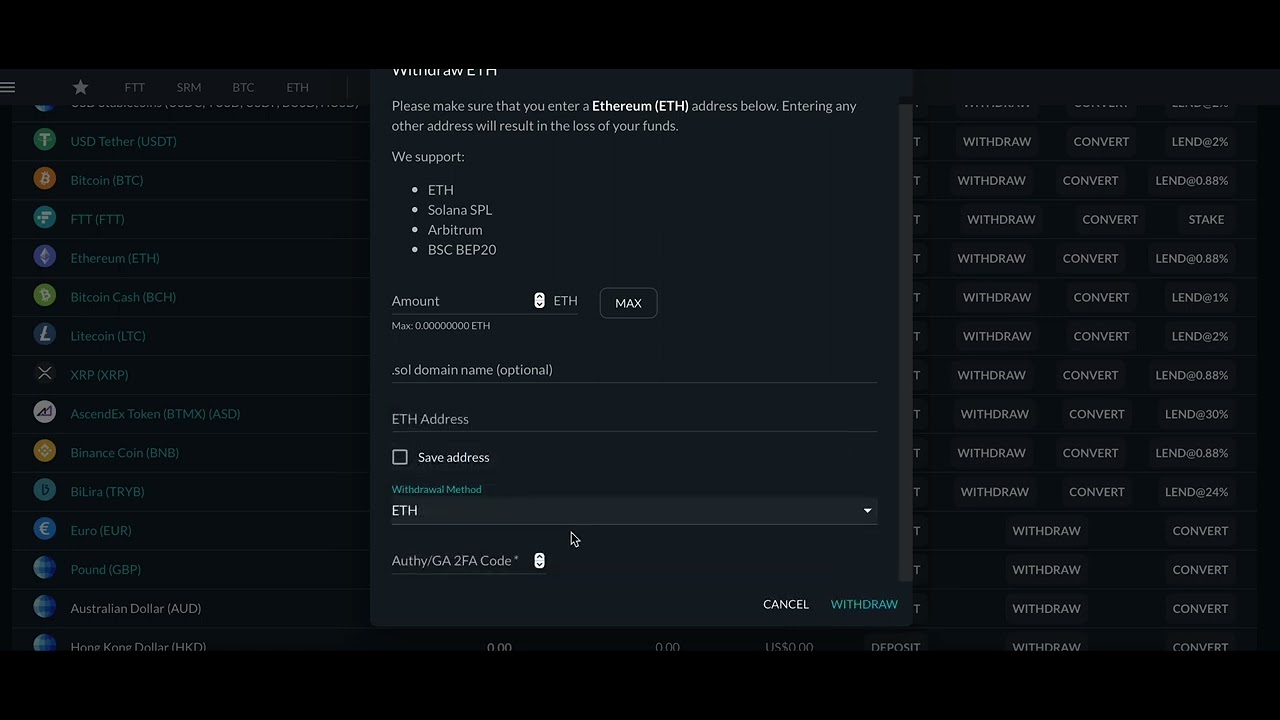
Task: Click the XRP coin icon
Action: pos(44,374)
